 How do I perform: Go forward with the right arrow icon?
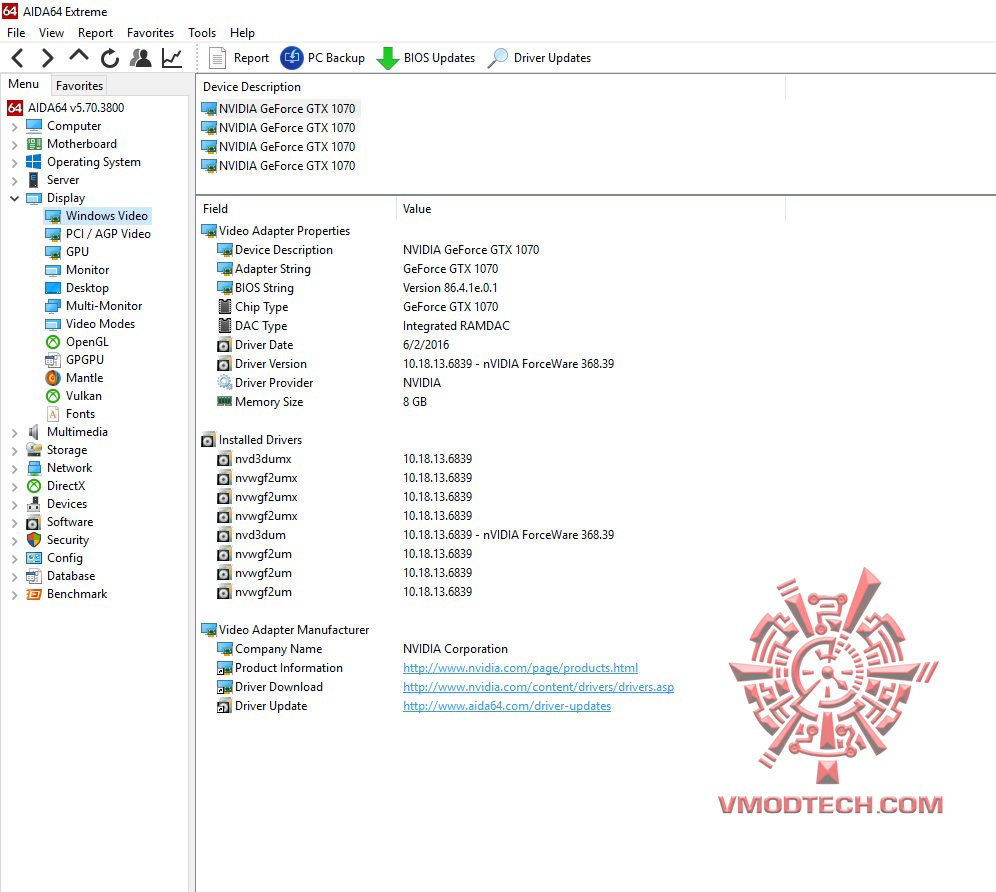click(48, 58)
